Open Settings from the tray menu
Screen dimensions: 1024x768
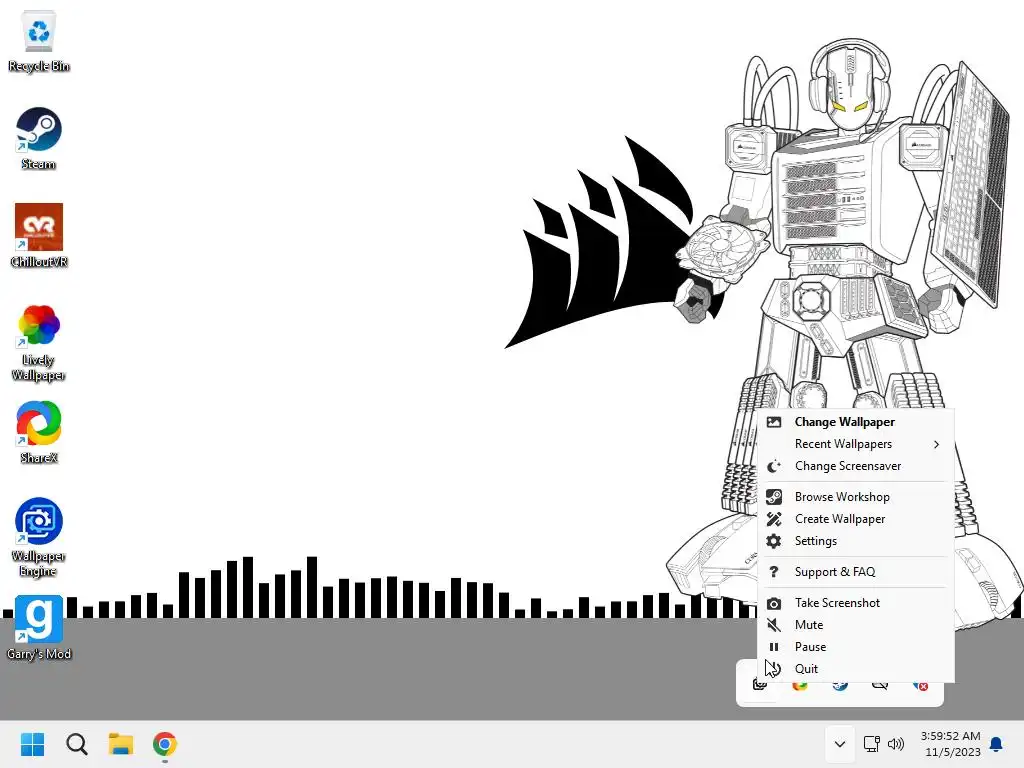856,541
